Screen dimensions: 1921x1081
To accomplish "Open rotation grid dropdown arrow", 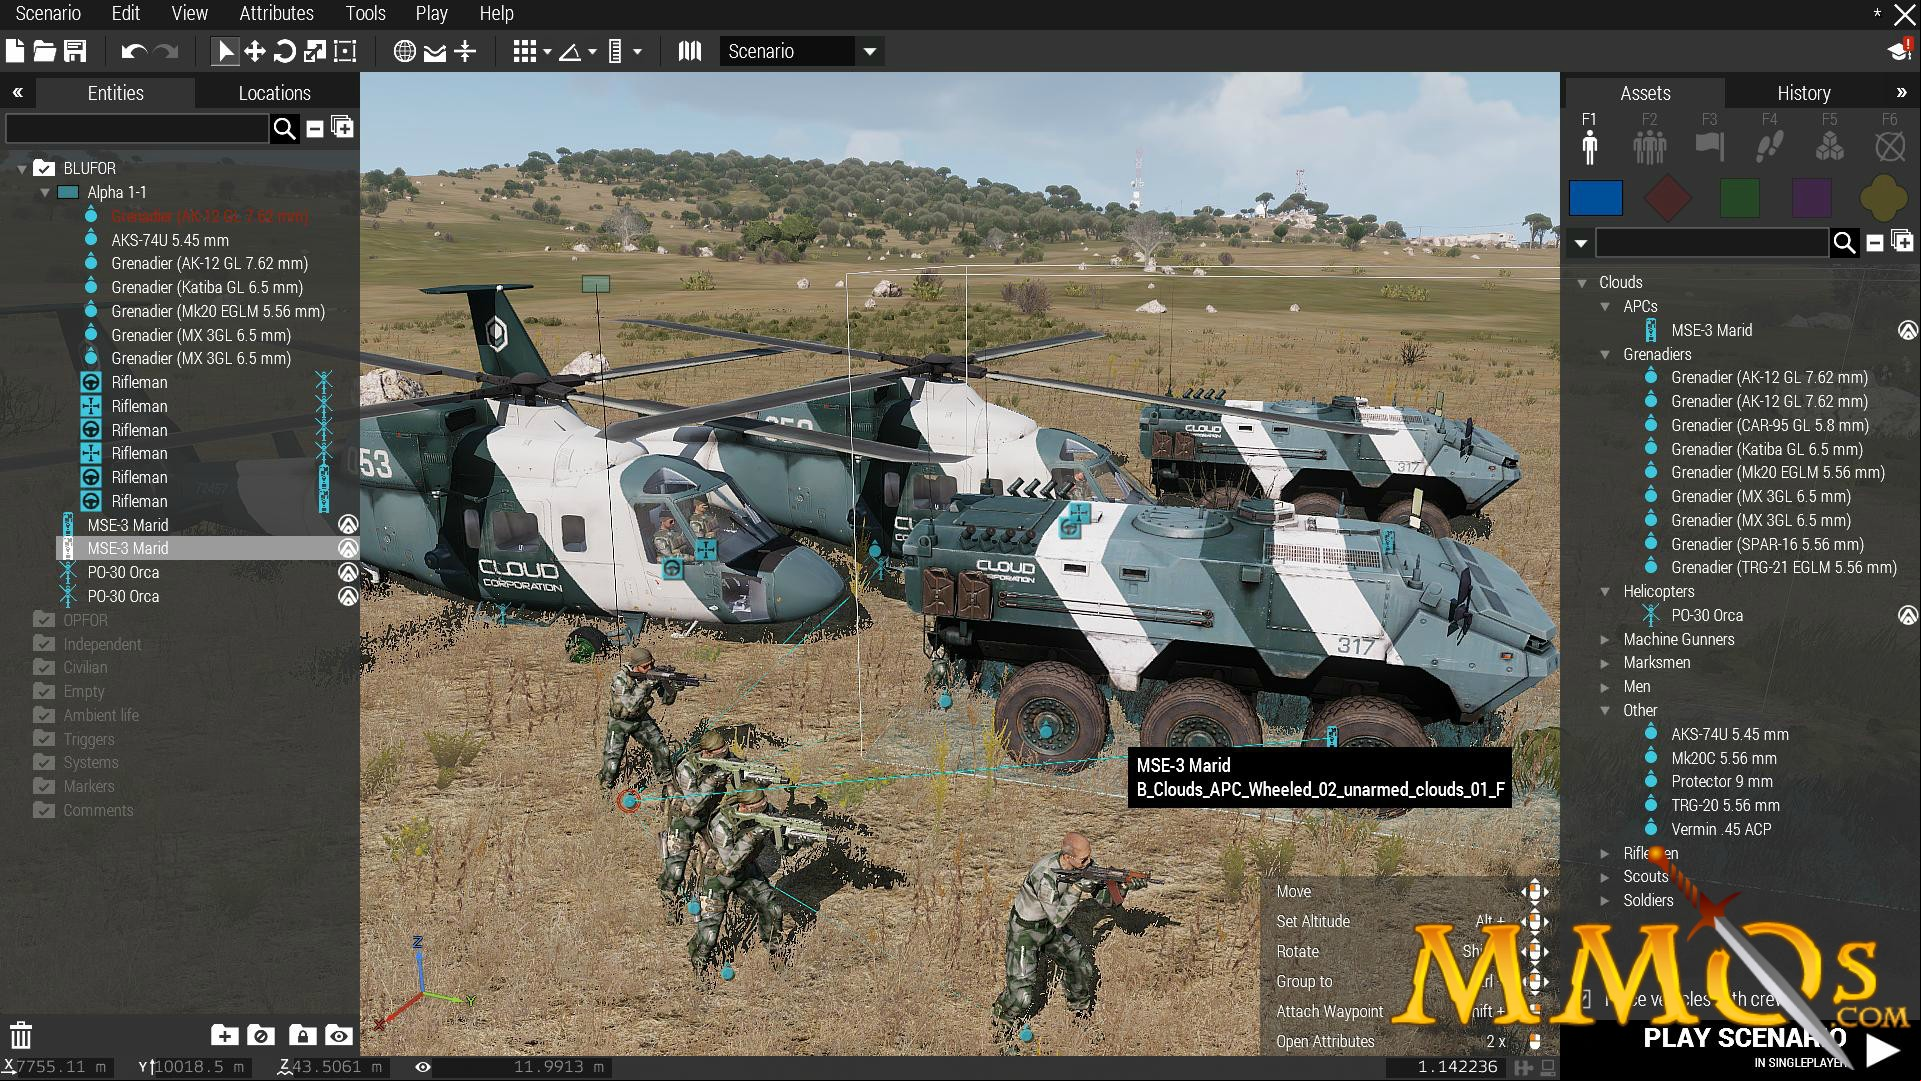I will point(592,52).
